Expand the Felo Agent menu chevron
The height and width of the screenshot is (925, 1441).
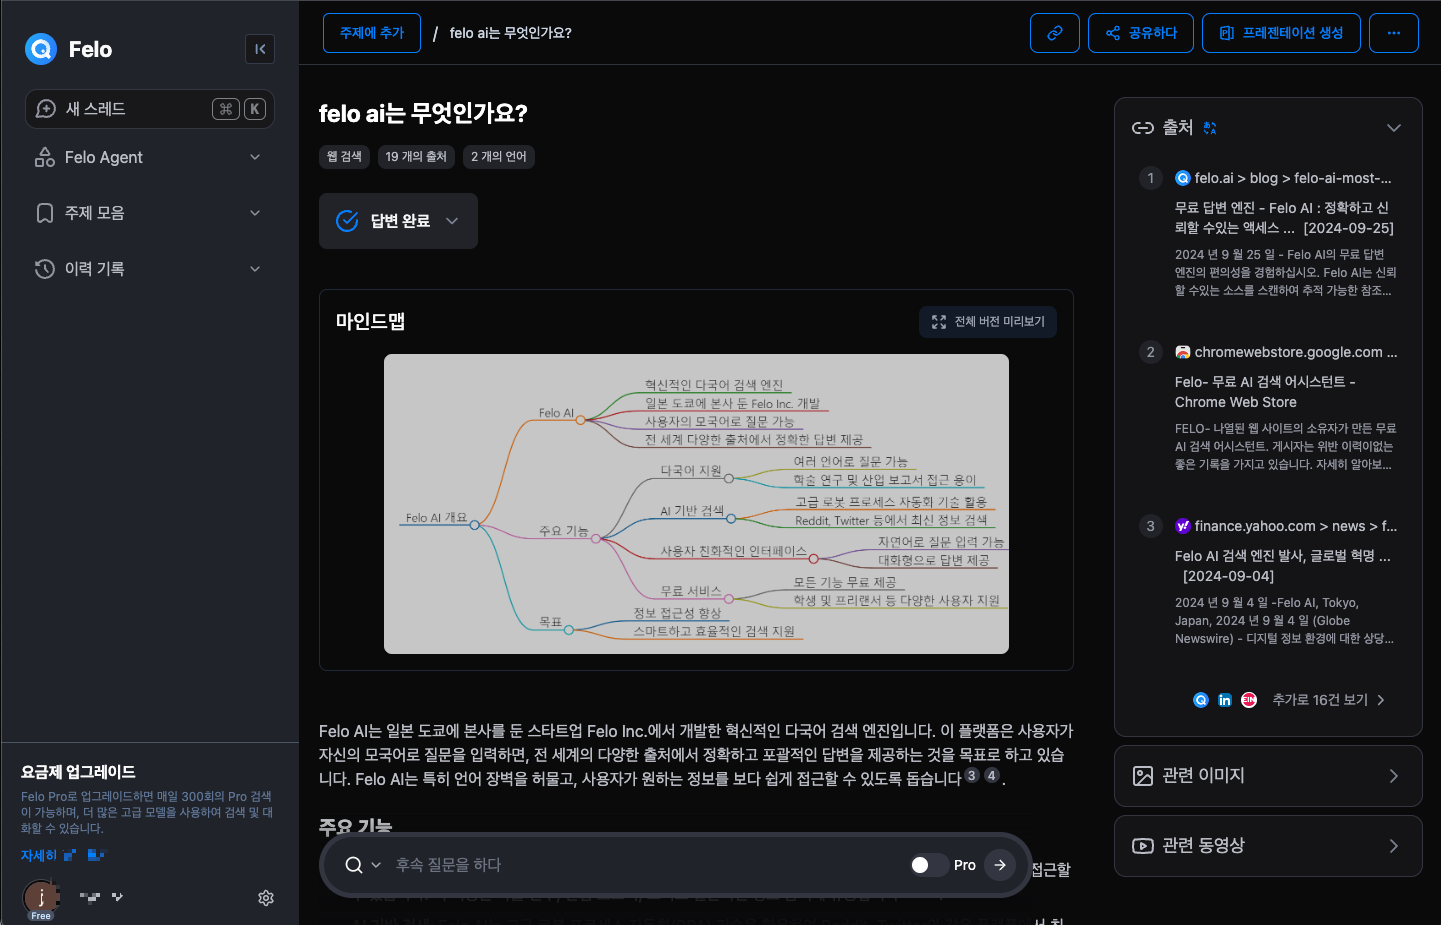pos(255,157)
